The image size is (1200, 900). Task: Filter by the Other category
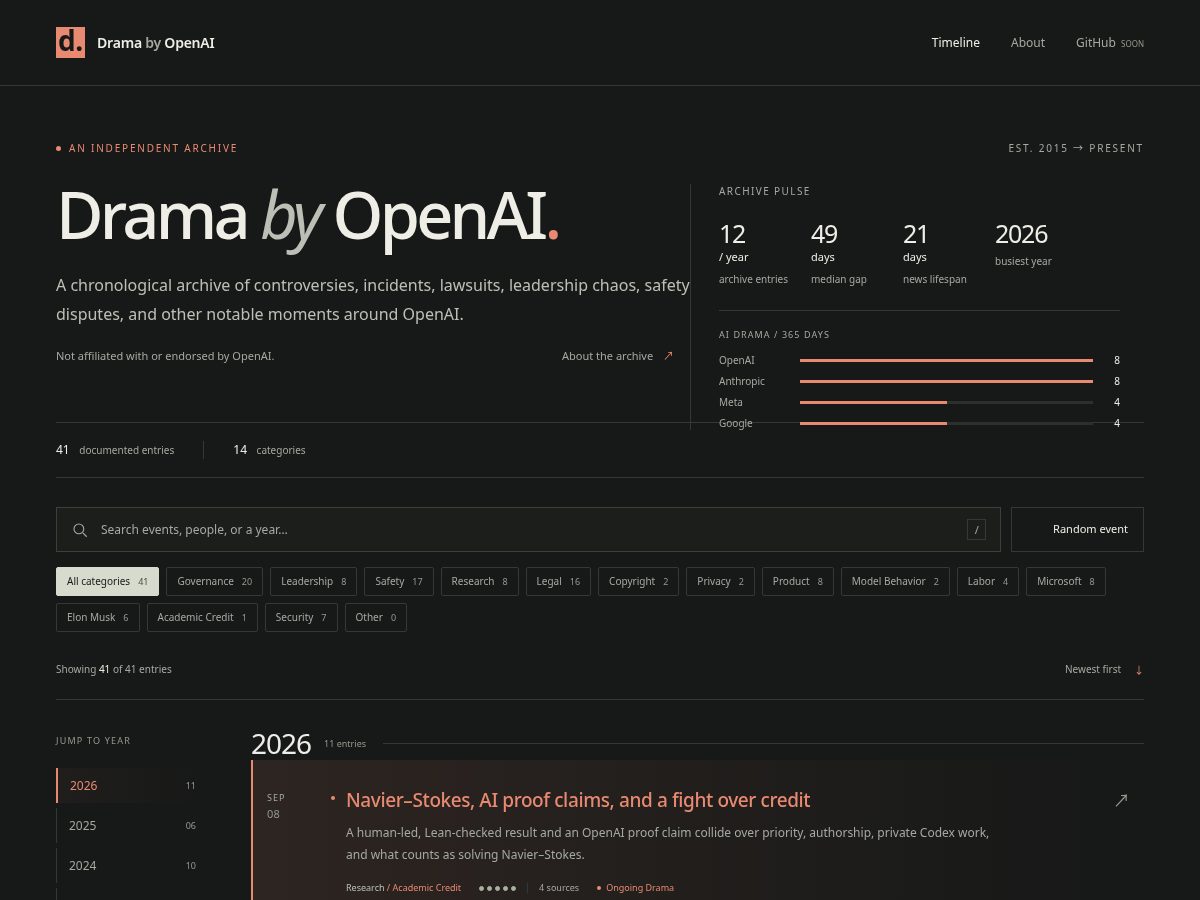tap(375, 618)
